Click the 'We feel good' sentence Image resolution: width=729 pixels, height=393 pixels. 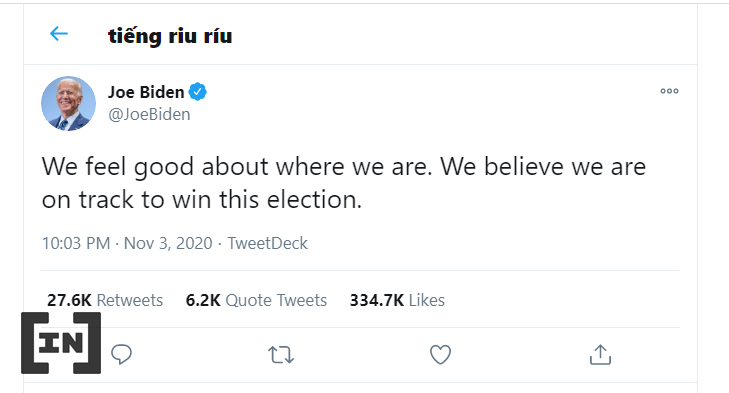tap(237, 167)
